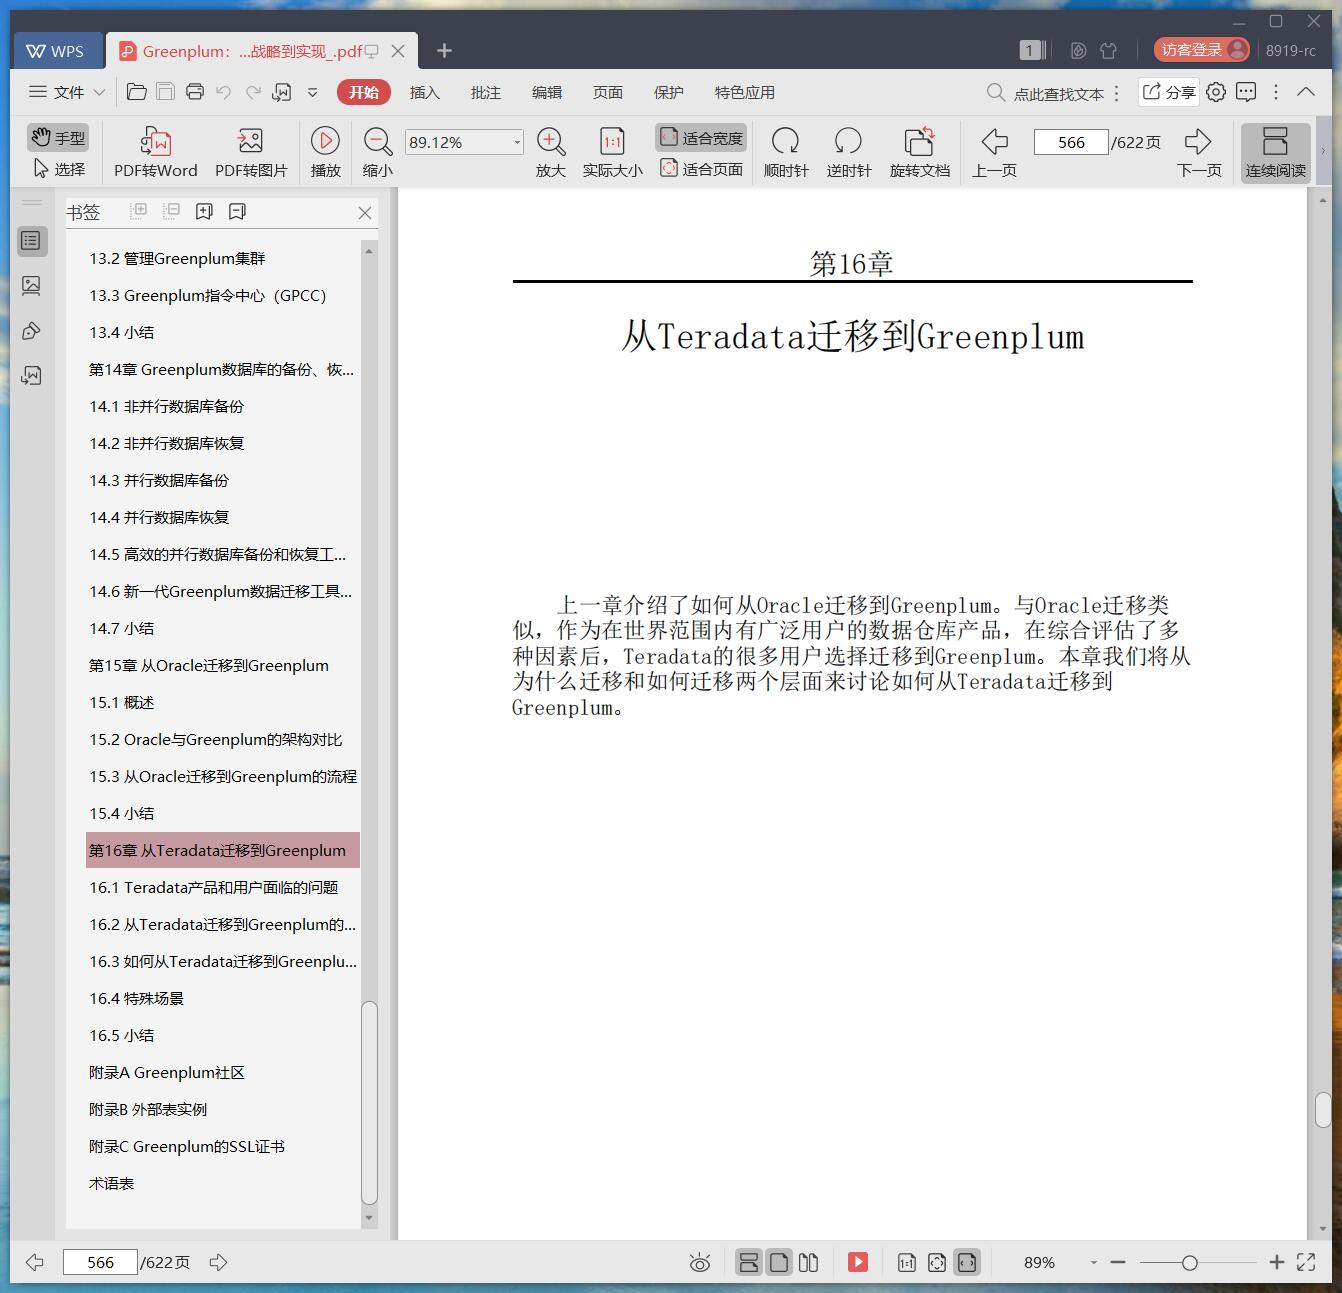
Task: Start slideshow with 播放 button
Action: (x=325, y=152)
